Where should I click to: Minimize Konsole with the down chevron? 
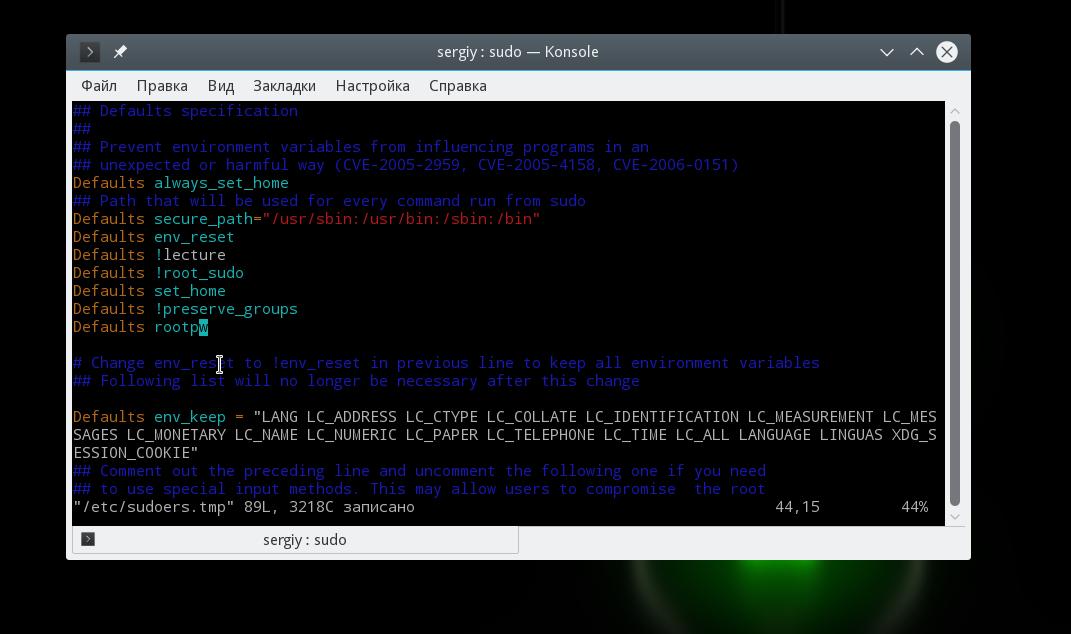(887, 53)
